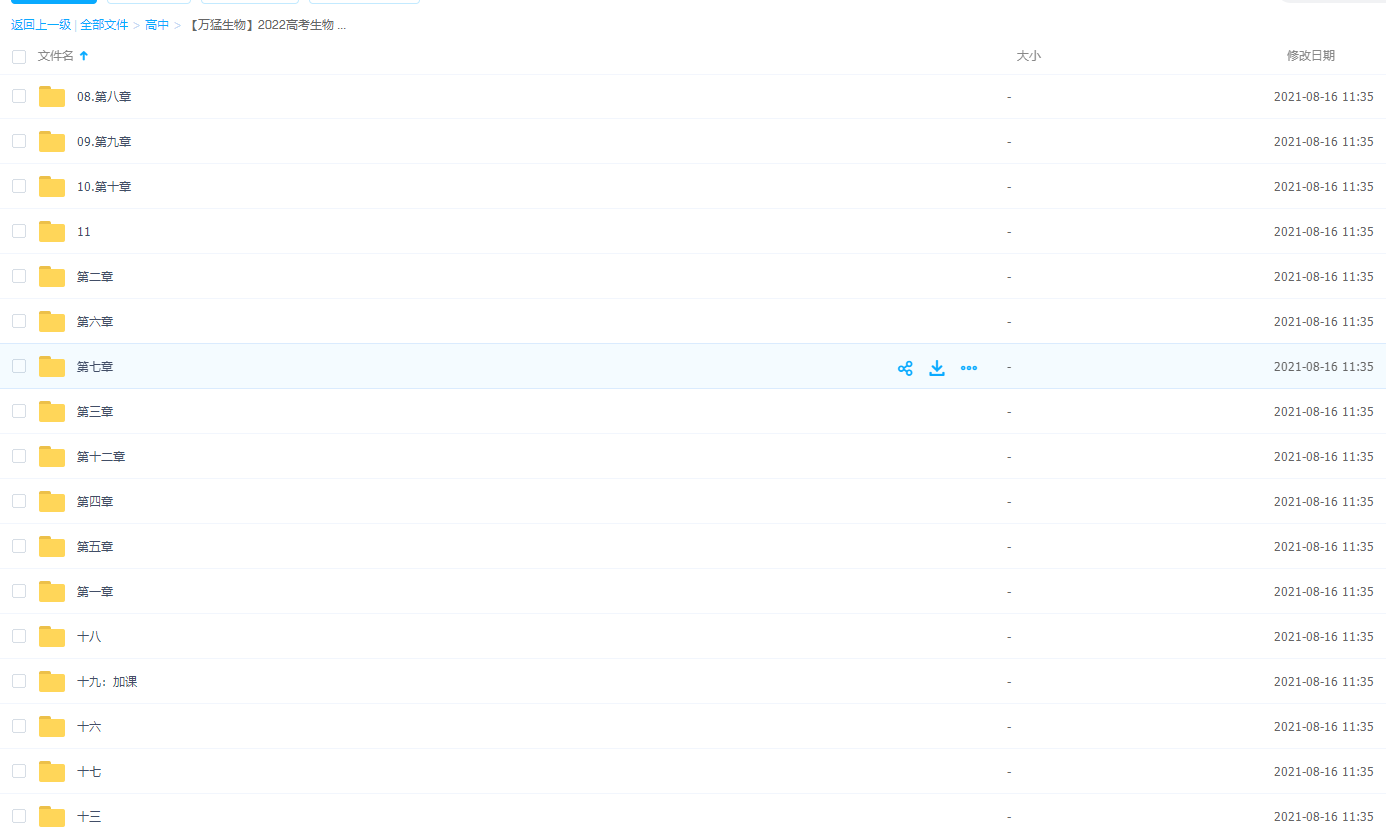Navigate to 高中 breadcrumb folder

click(157, 25)
